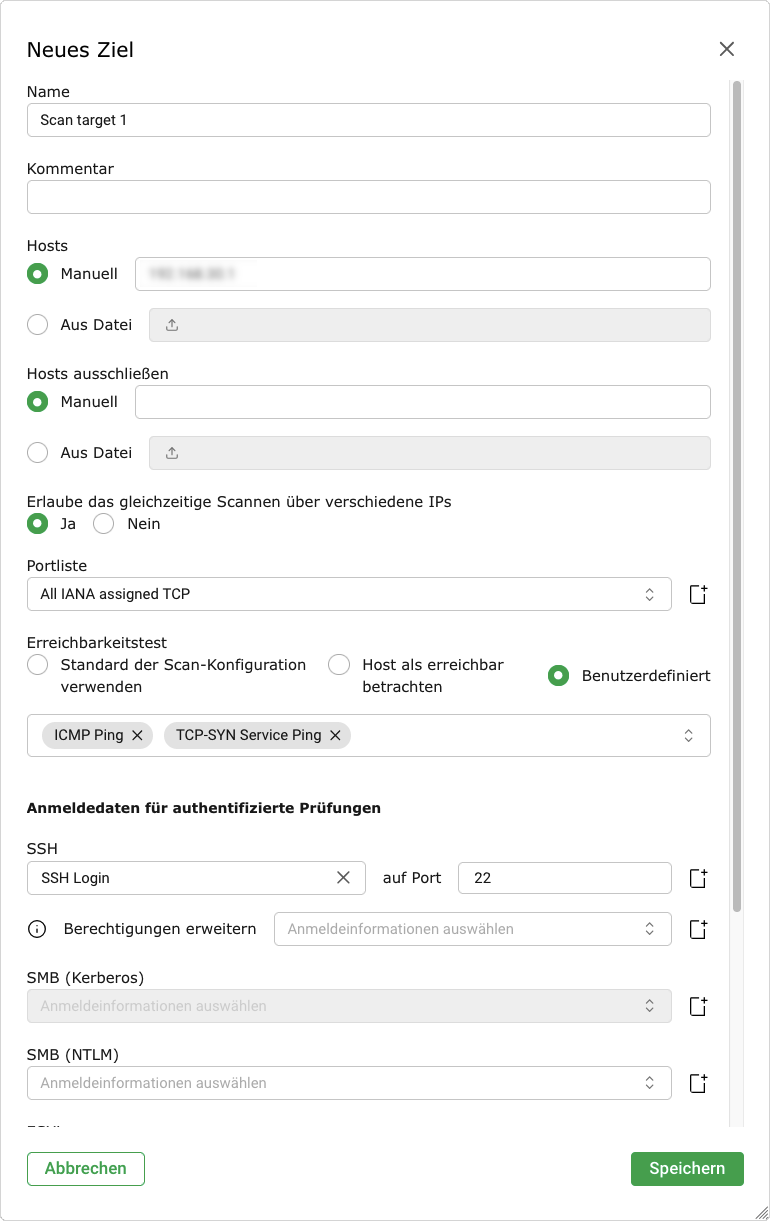The height and width of the screenshot is (1221, 770).
Task: Create new SSH credential icon
Action: (x=698, y=878)
